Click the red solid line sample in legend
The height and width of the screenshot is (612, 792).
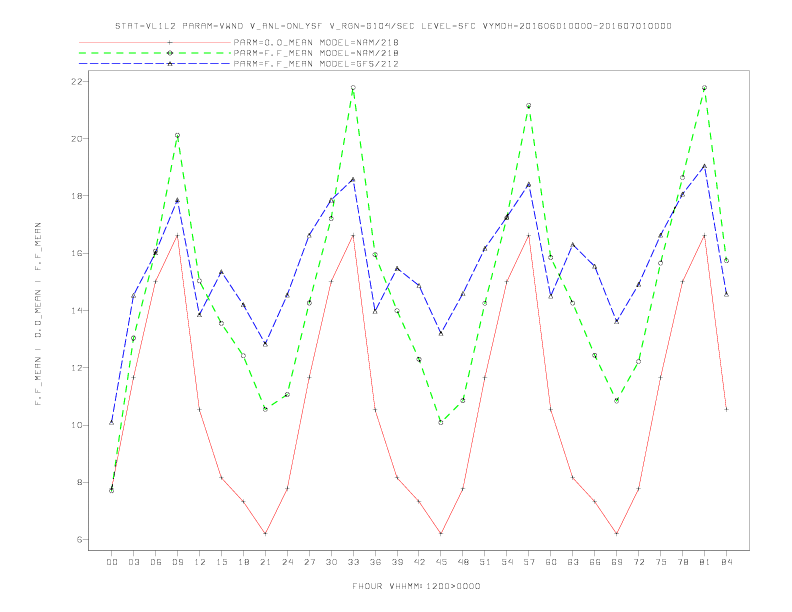coord(155,42)
